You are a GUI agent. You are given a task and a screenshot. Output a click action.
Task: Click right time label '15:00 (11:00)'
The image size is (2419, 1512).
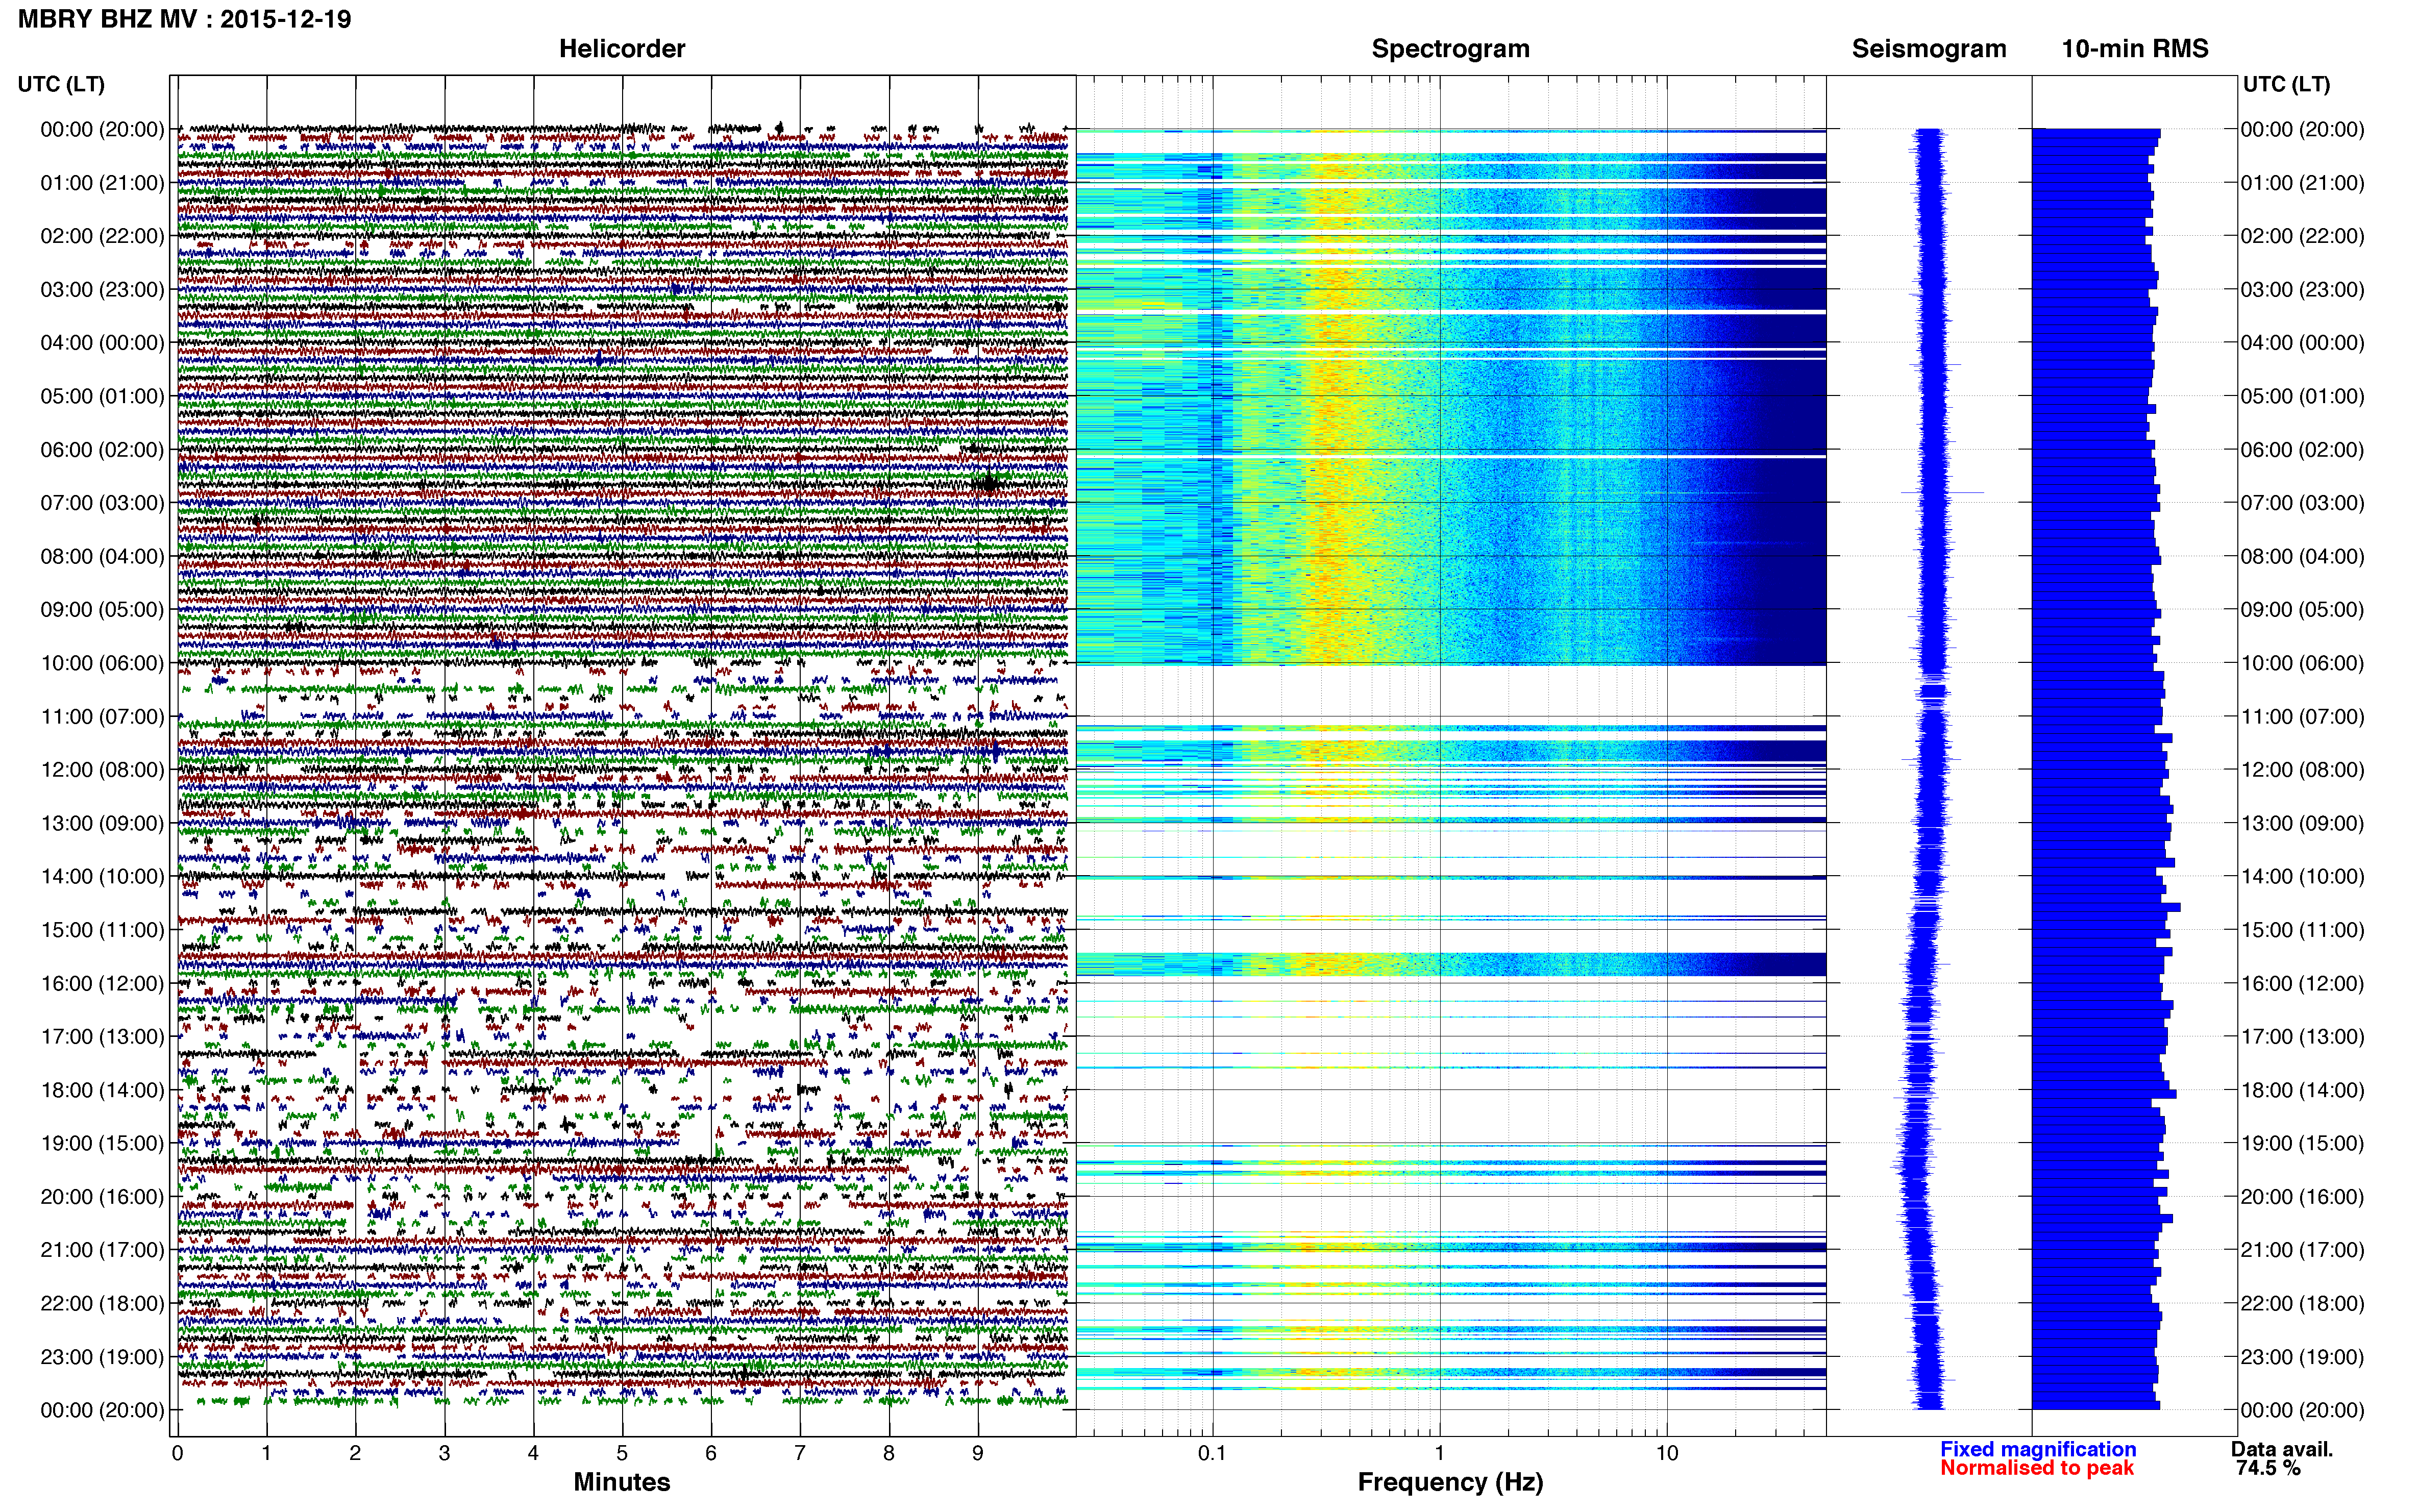[2302, 930]
